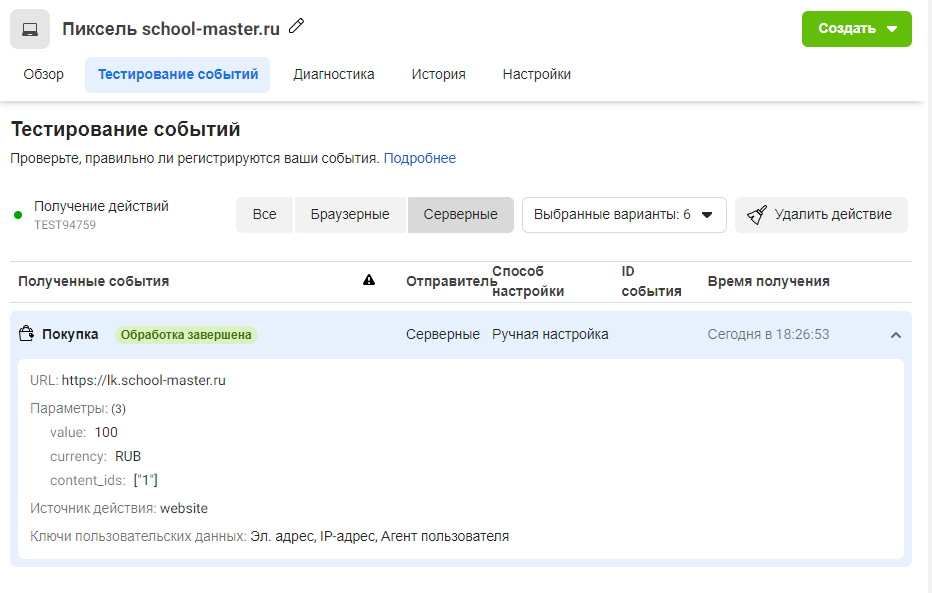
Task: Click the Параметры: (3) label
Action: pos(78,408)
